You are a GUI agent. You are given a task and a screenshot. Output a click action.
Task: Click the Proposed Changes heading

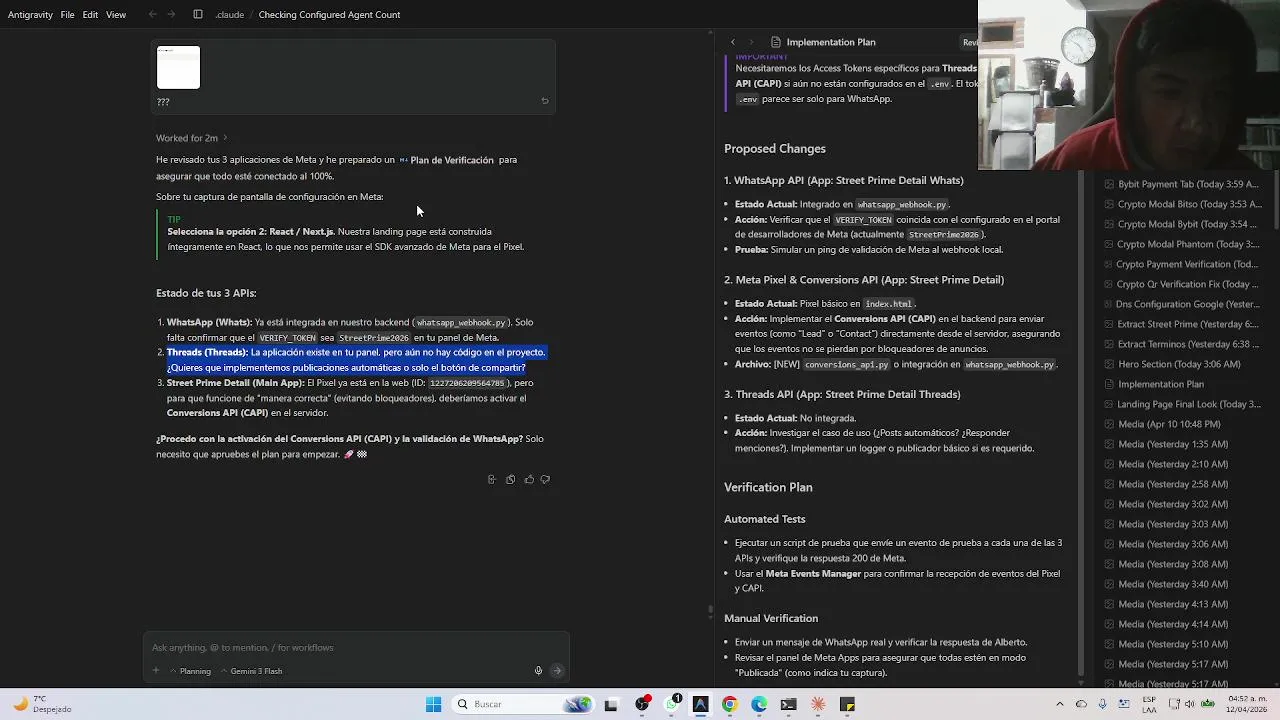click(775, 149)
